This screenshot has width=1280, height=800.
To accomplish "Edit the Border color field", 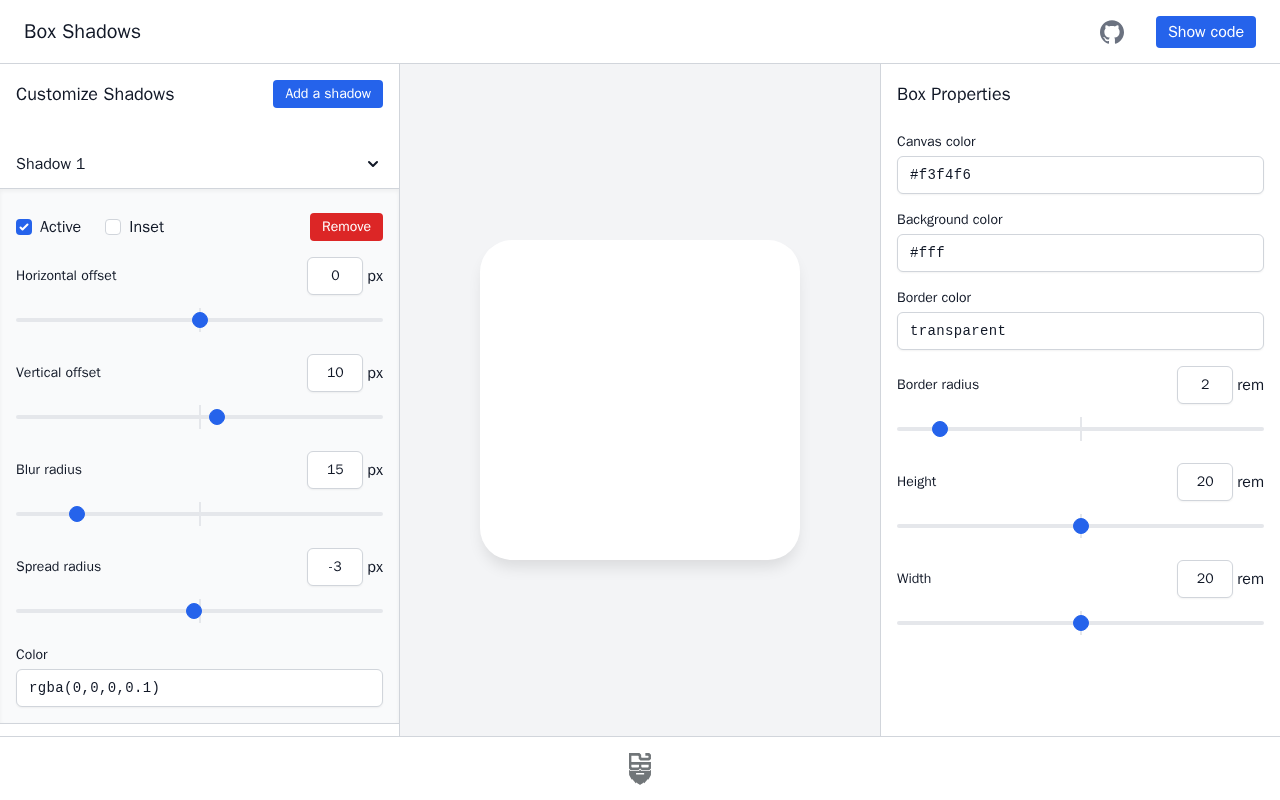I will (x=1080, y=331).
